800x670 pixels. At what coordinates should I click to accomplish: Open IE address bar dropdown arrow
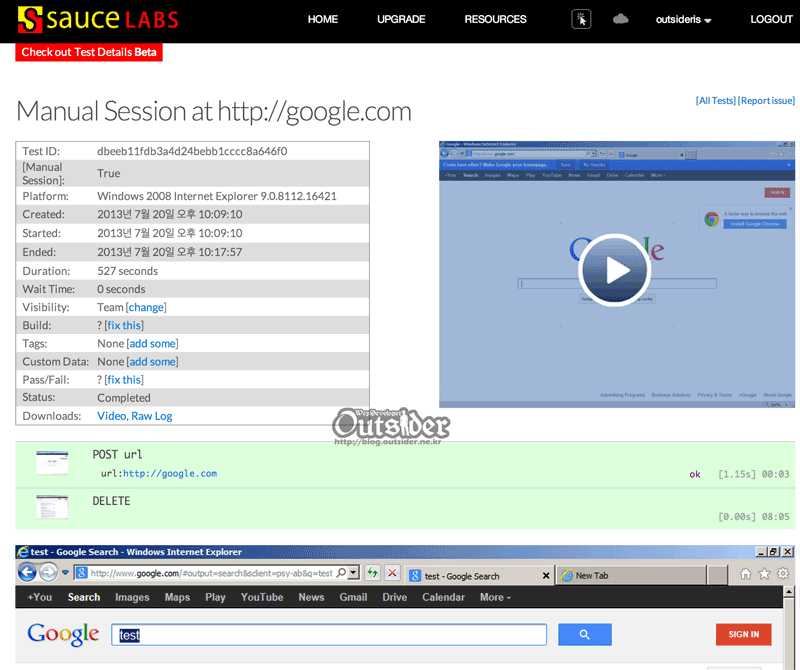click(x=353, y=573)
